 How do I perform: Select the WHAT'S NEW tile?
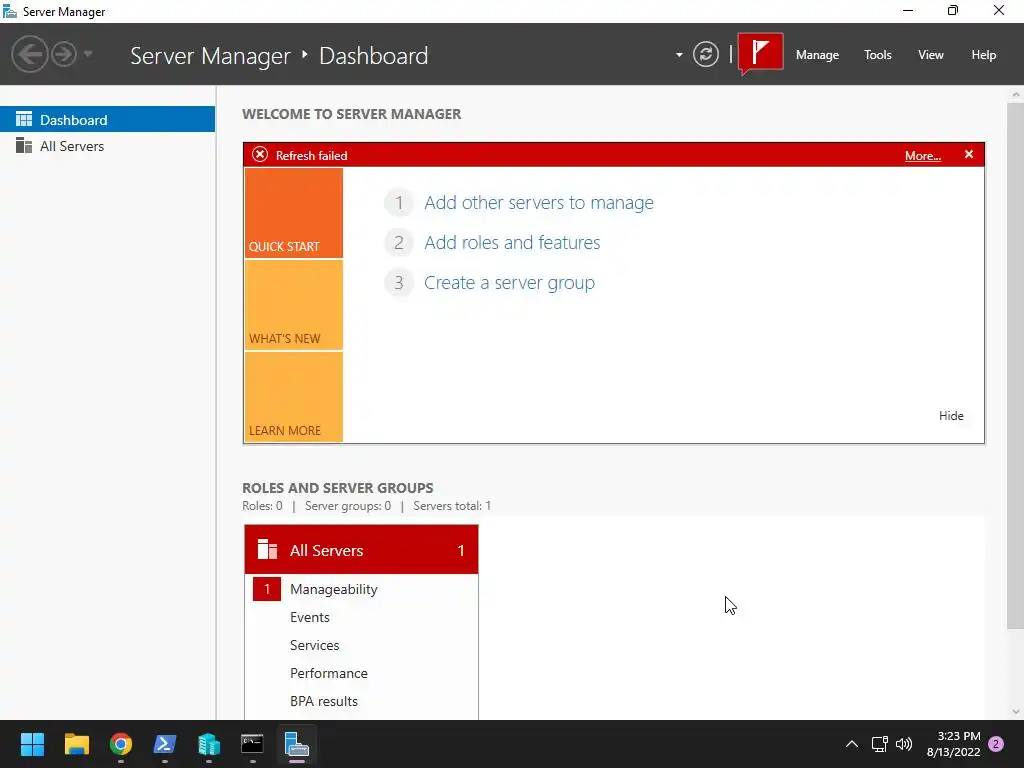(293, 305)
